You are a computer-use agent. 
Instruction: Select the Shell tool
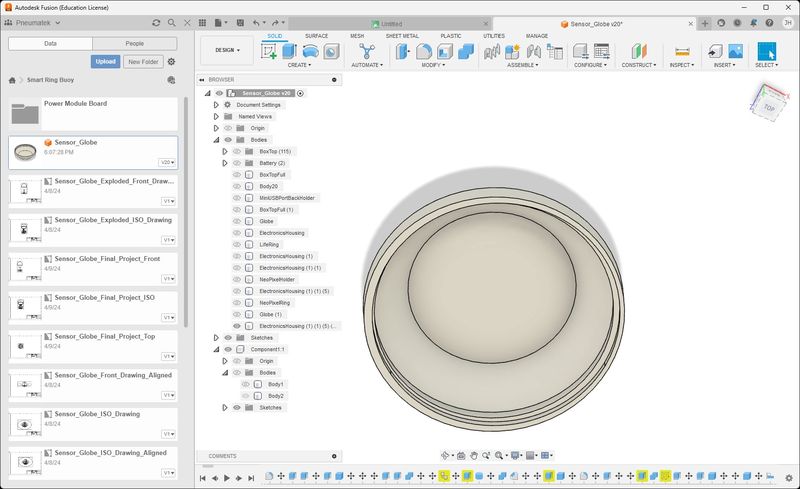point(444,52)
